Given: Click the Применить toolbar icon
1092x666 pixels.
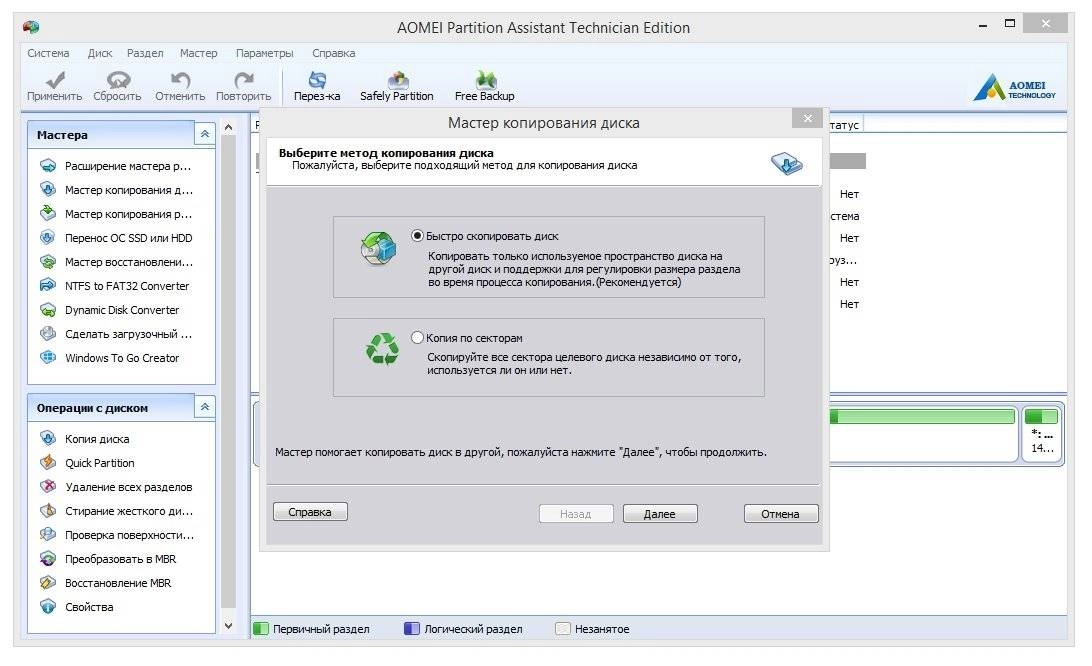Looking at the screenshot, I should click(54, 79).
